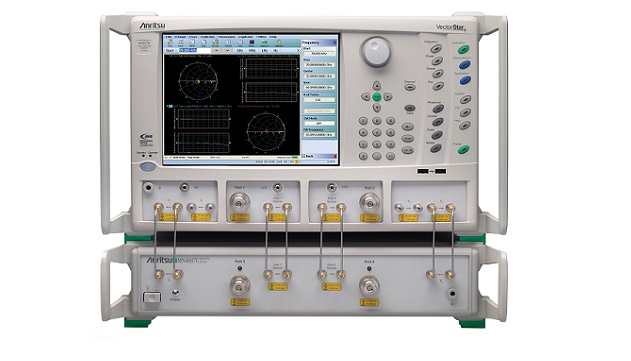
Task: Toggle the oval standby button below the screen
Action: [147, 167]
